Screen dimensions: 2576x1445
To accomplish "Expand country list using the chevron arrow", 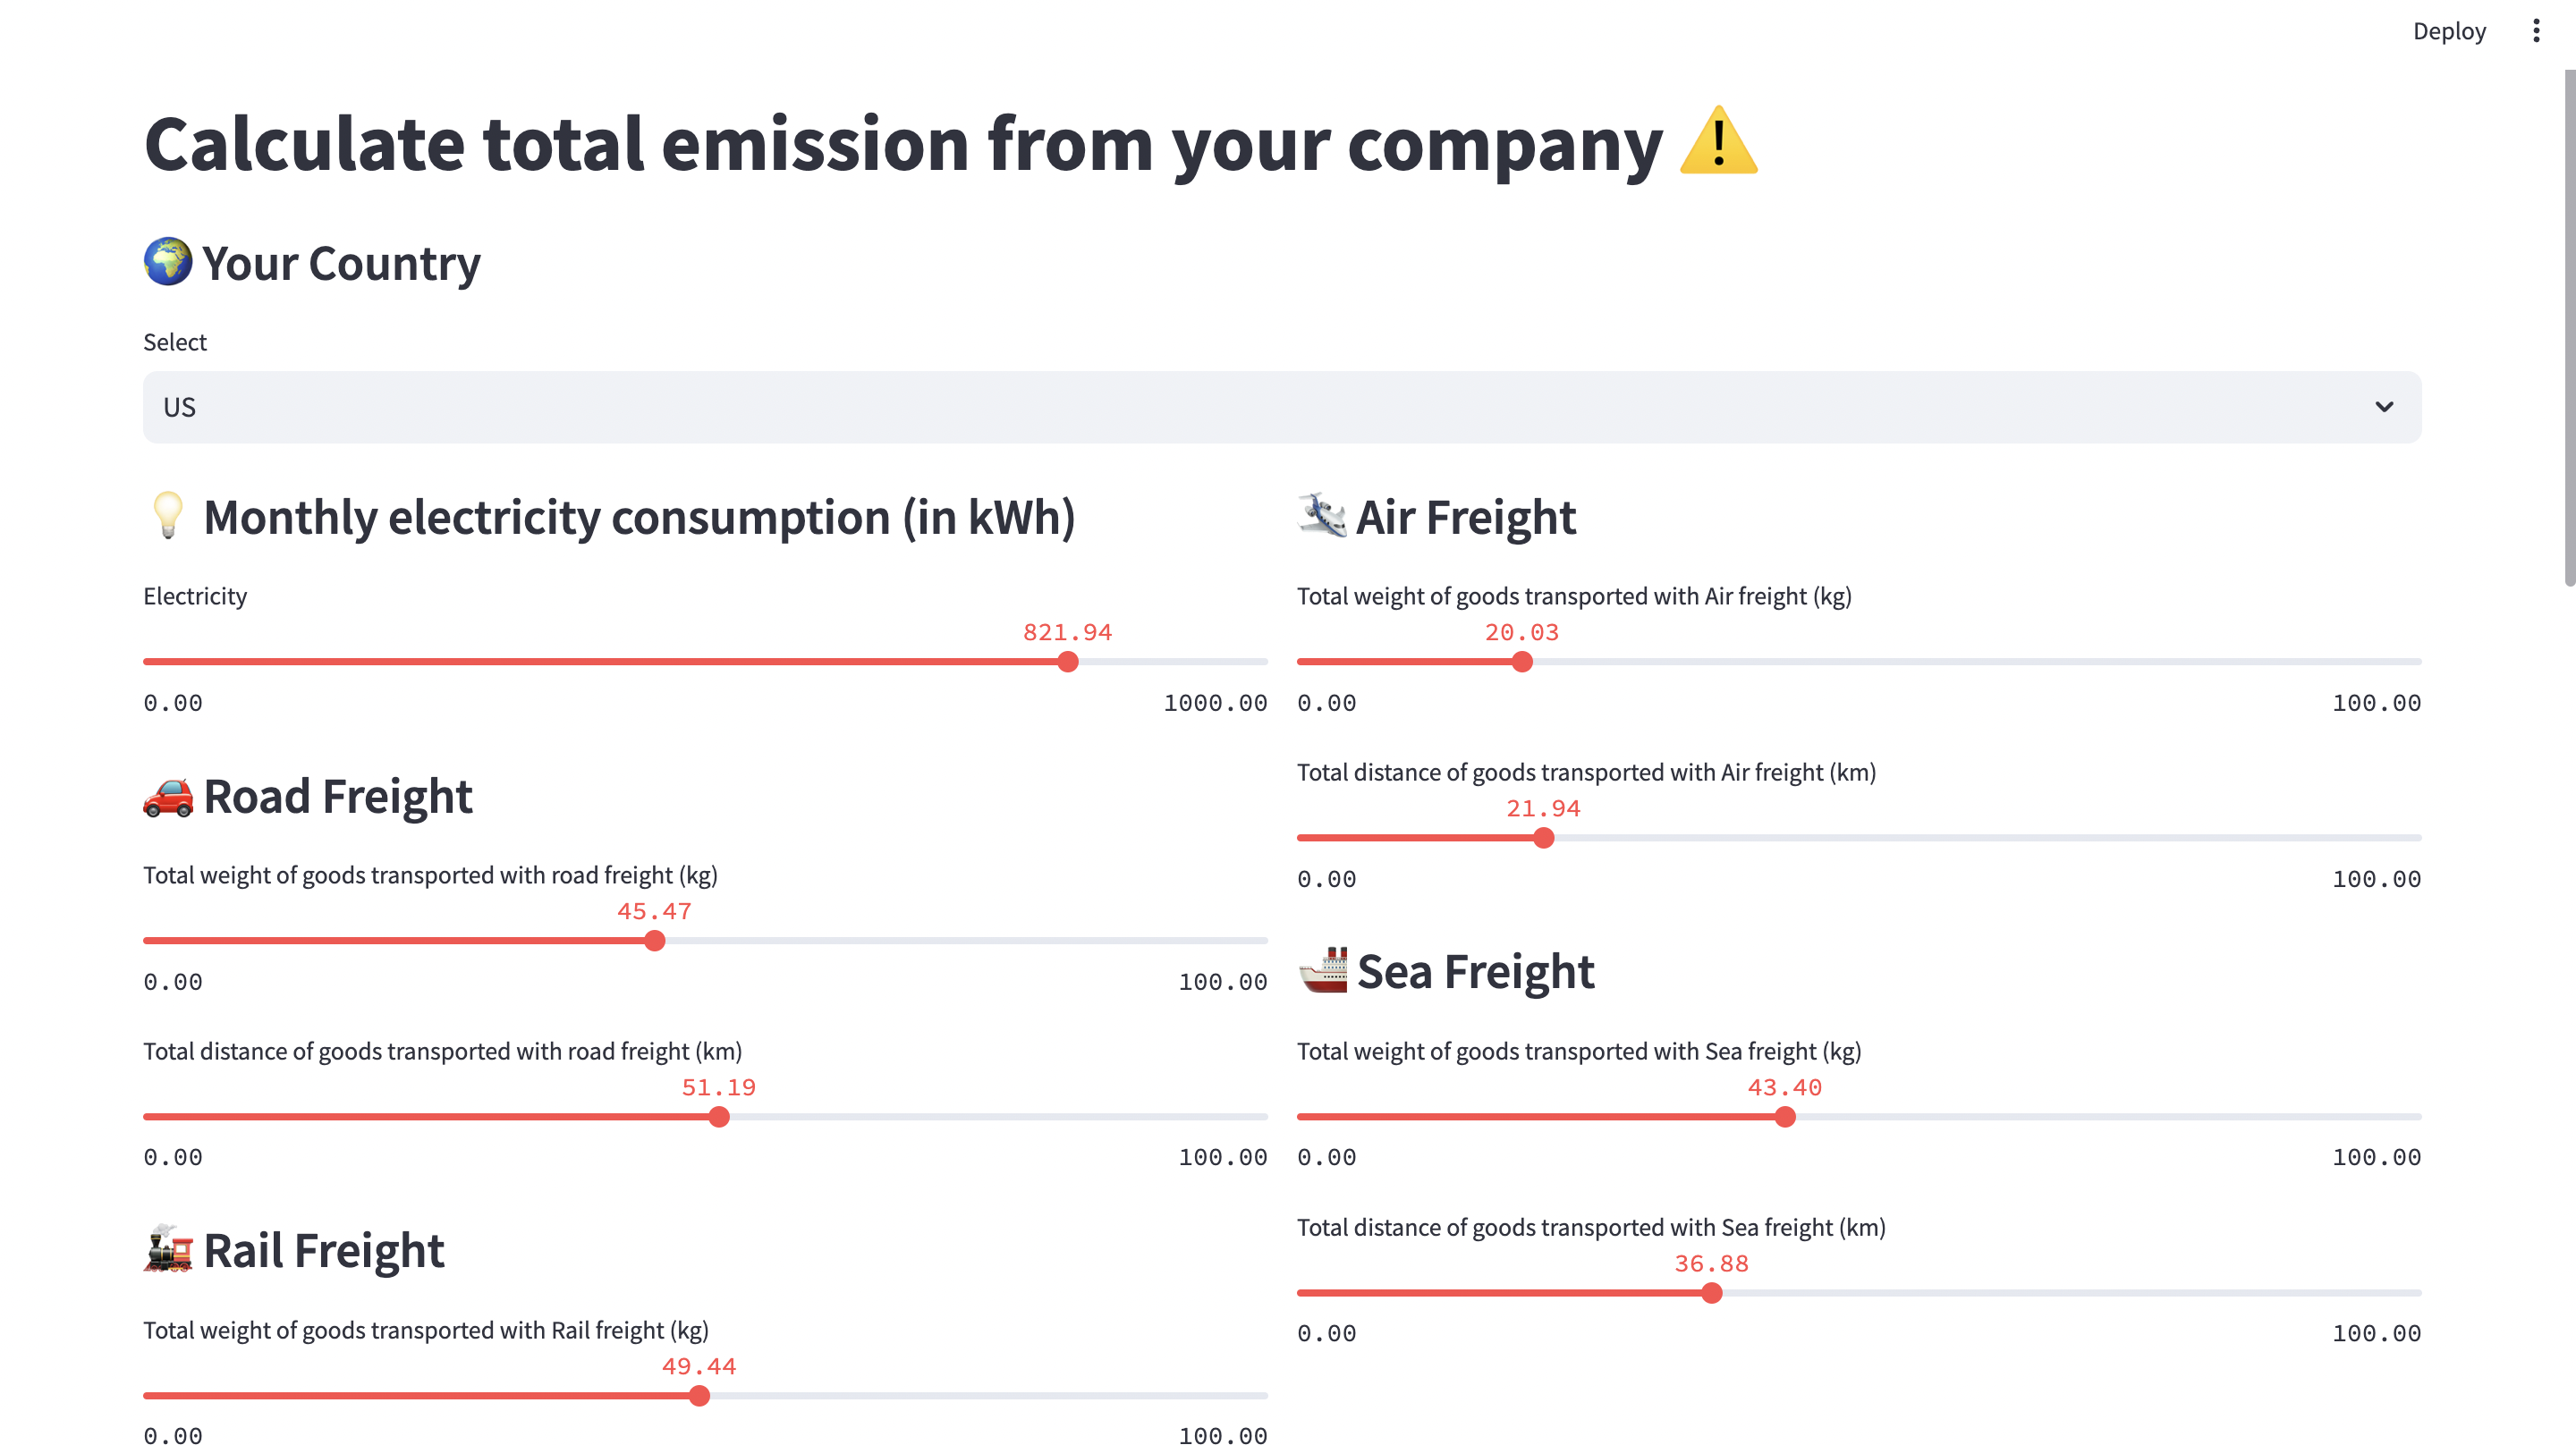I will coord(2384,407).
